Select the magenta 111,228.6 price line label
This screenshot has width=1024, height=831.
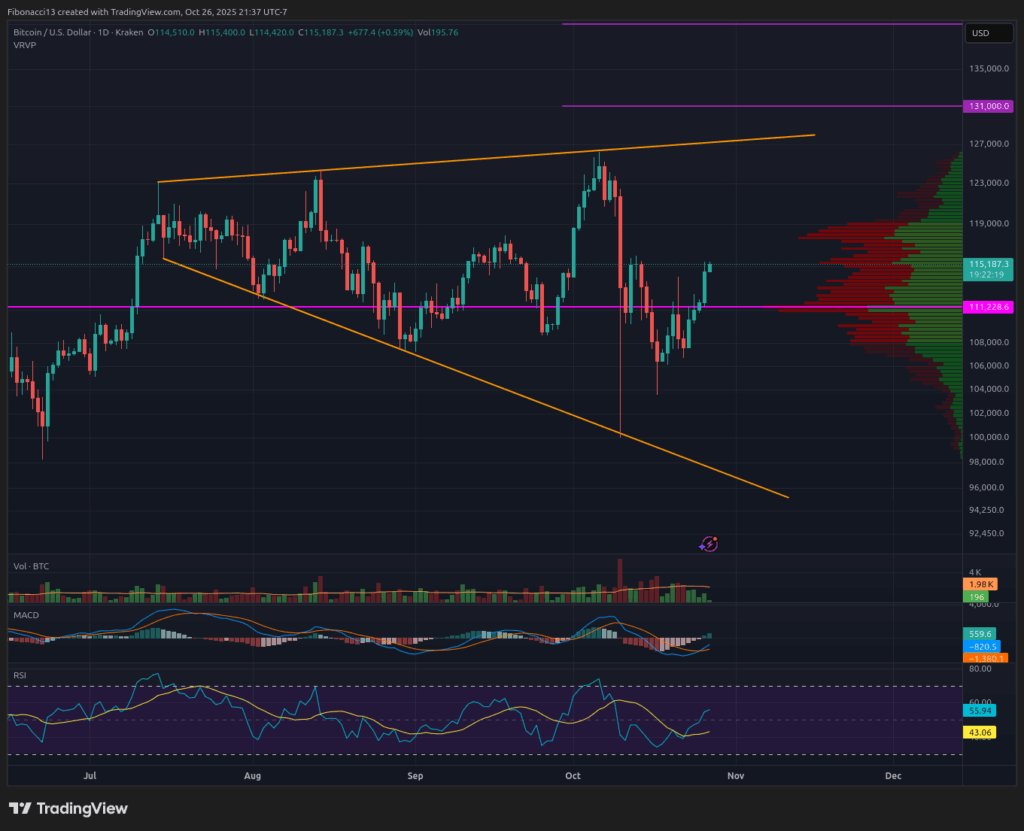click(988, 306)
